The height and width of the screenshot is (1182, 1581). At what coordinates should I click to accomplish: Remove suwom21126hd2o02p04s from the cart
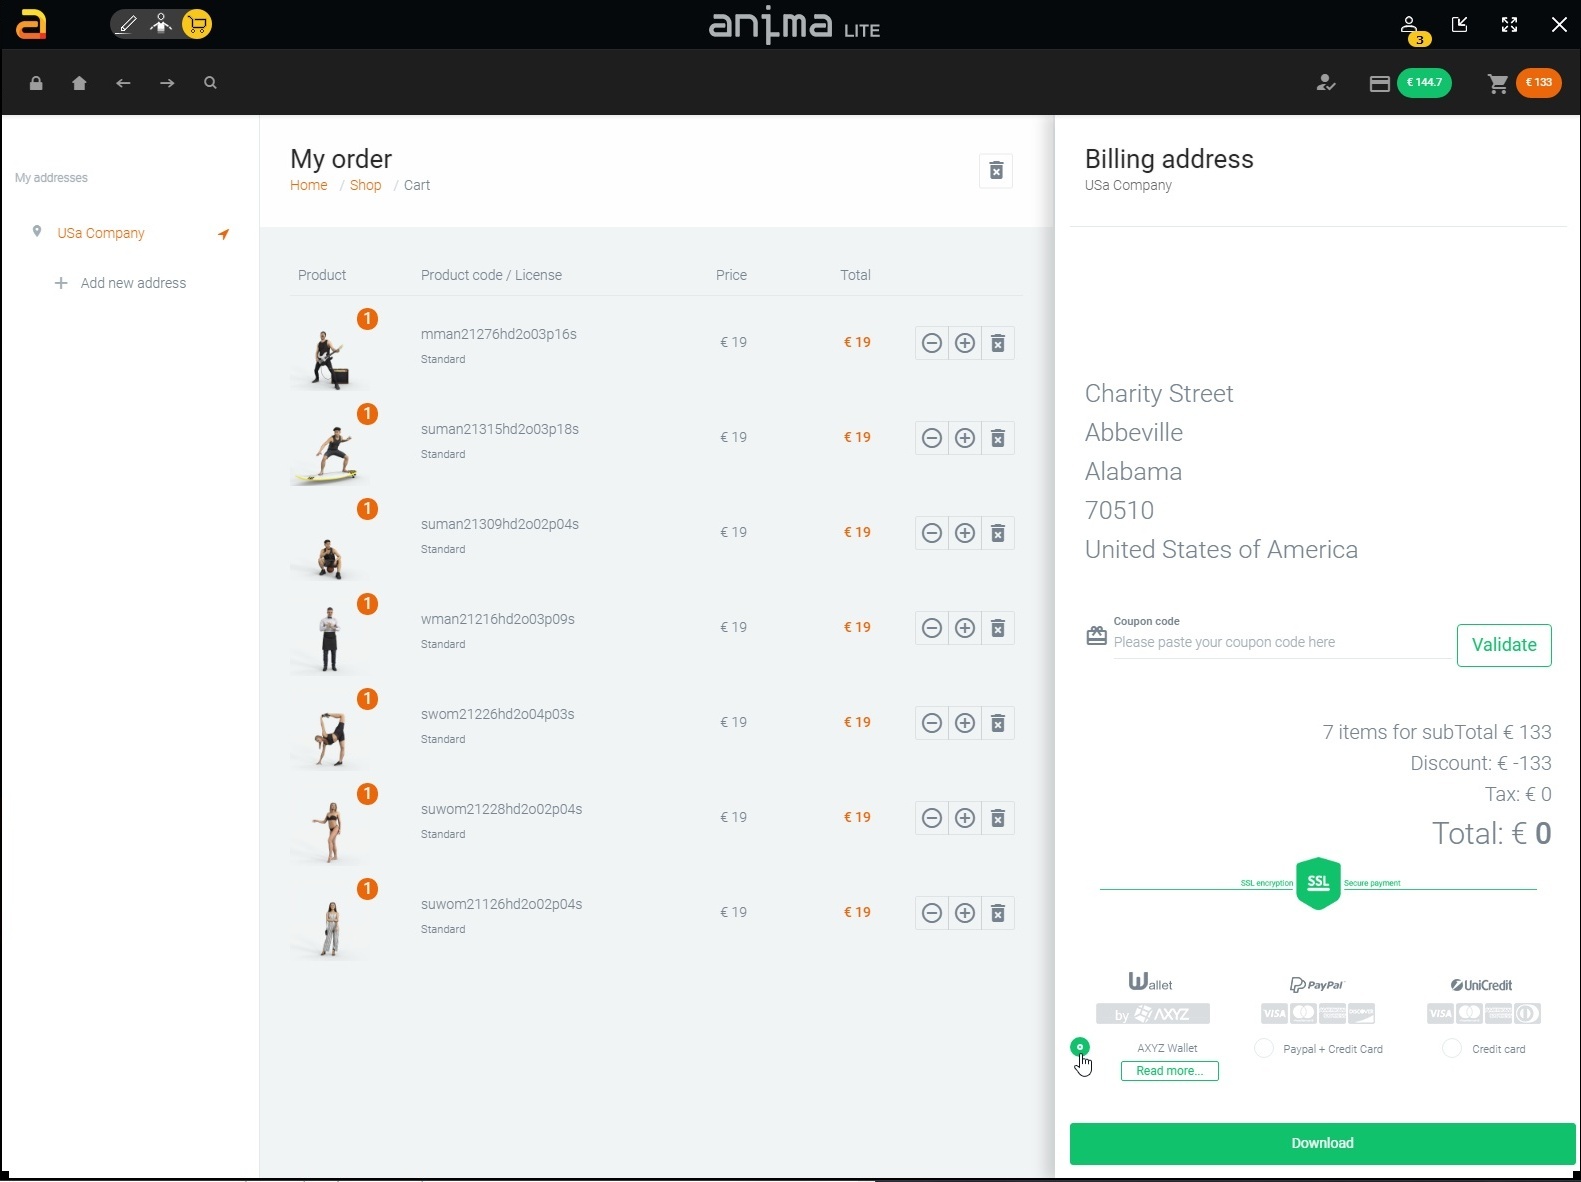(998, 913)
